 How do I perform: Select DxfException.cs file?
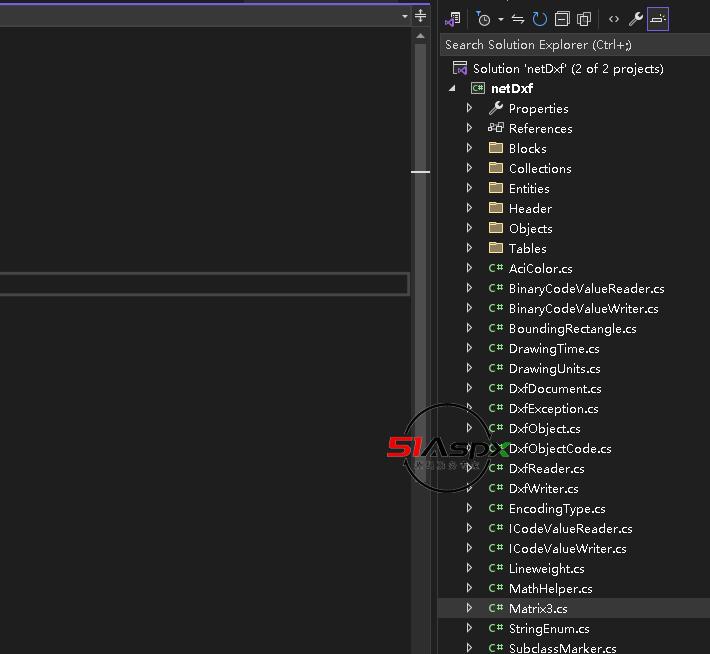(553, 409)
